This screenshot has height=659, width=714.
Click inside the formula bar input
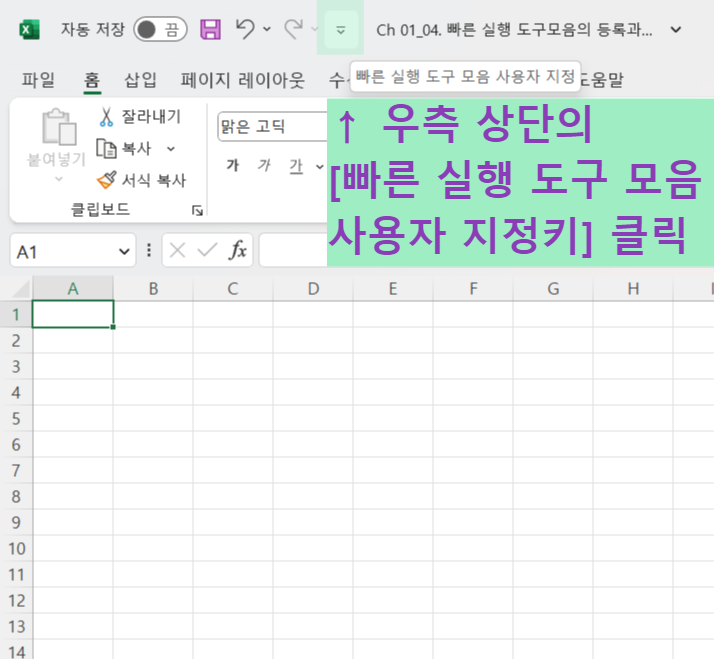click(293, 250)
